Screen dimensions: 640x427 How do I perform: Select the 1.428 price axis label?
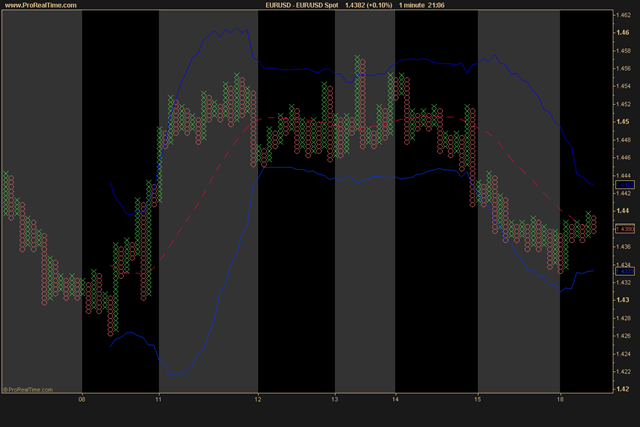(x=623, y=318)
